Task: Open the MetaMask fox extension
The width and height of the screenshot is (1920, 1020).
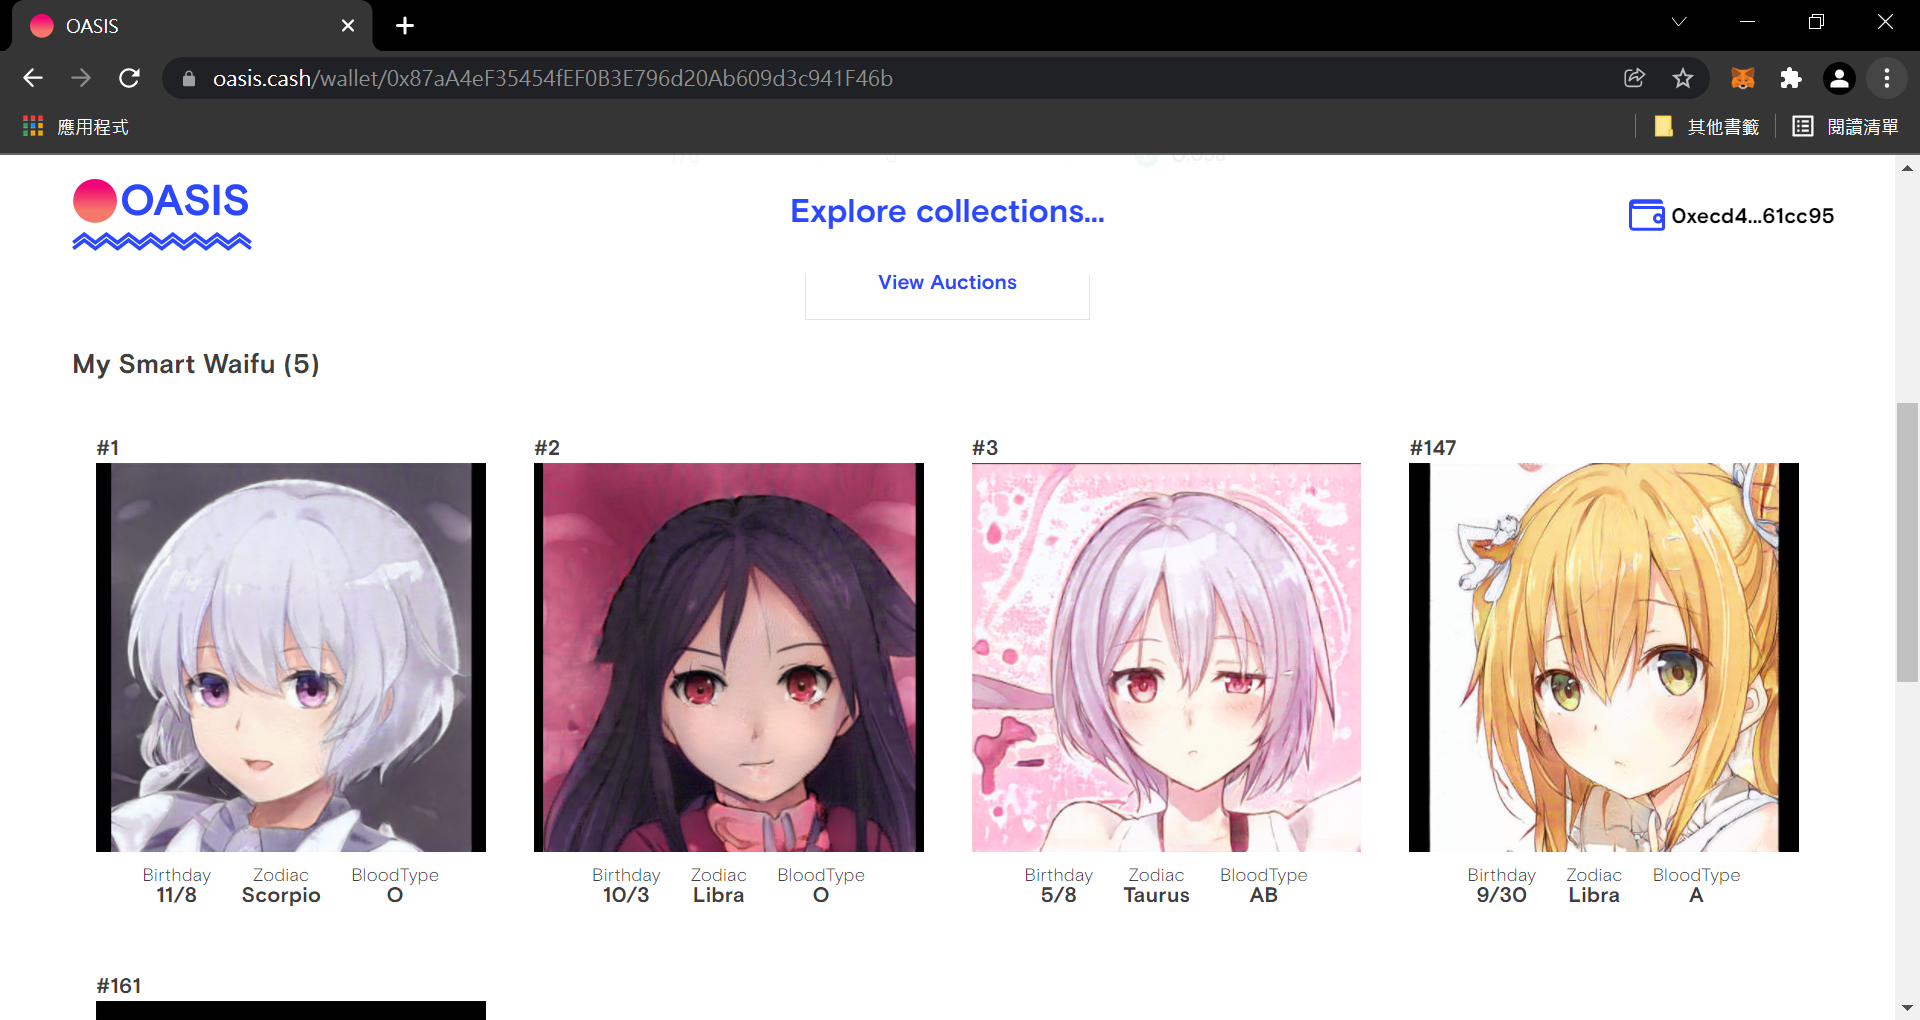Action: tap(1743, 78)
